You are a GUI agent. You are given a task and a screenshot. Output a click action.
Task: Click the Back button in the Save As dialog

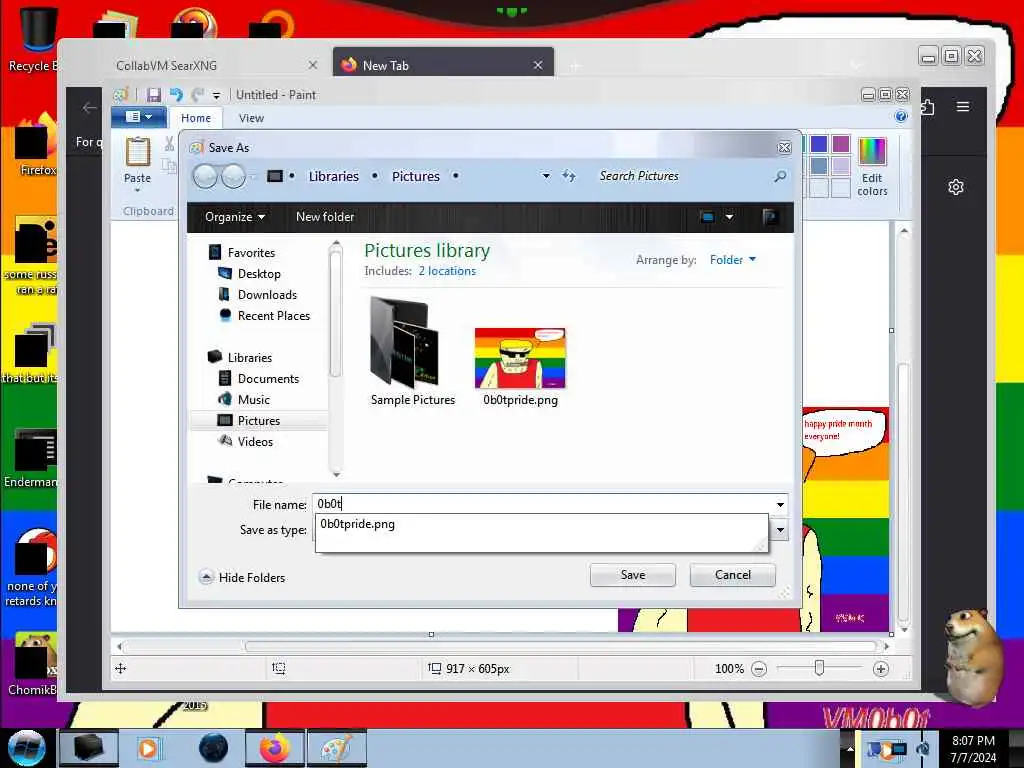tap(205, 176)
